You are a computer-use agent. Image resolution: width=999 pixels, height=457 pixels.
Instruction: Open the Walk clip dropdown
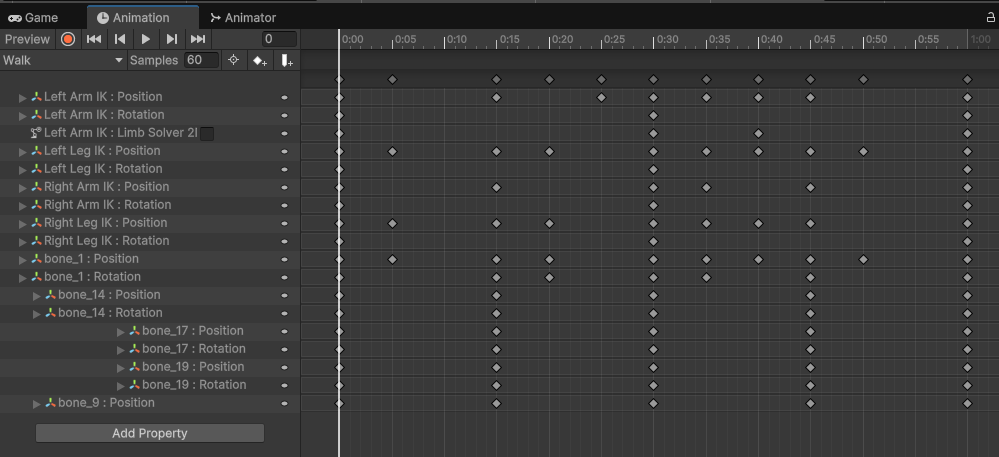click(x=63, y=61)
